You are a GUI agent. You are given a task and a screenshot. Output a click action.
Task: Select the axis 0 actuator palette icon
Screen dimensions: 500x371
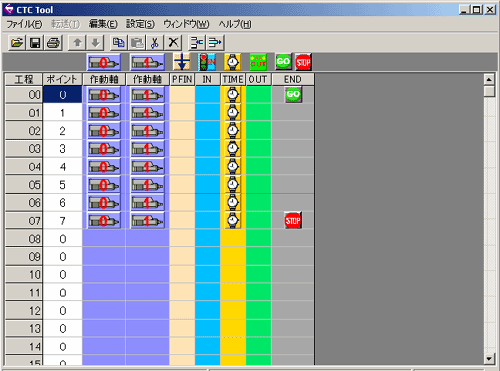pos(104,62)
